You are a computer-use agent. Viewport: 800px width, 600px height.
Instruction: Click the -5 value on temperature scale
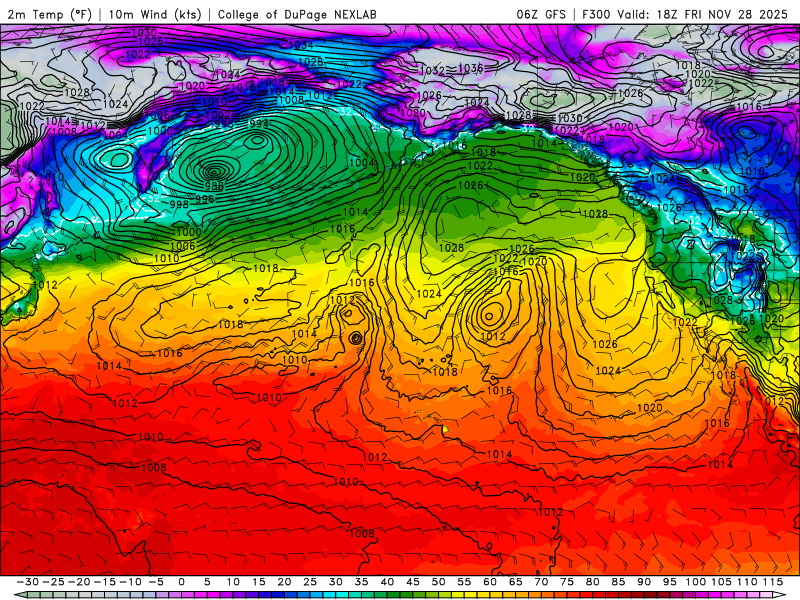[x=156, y=582]
